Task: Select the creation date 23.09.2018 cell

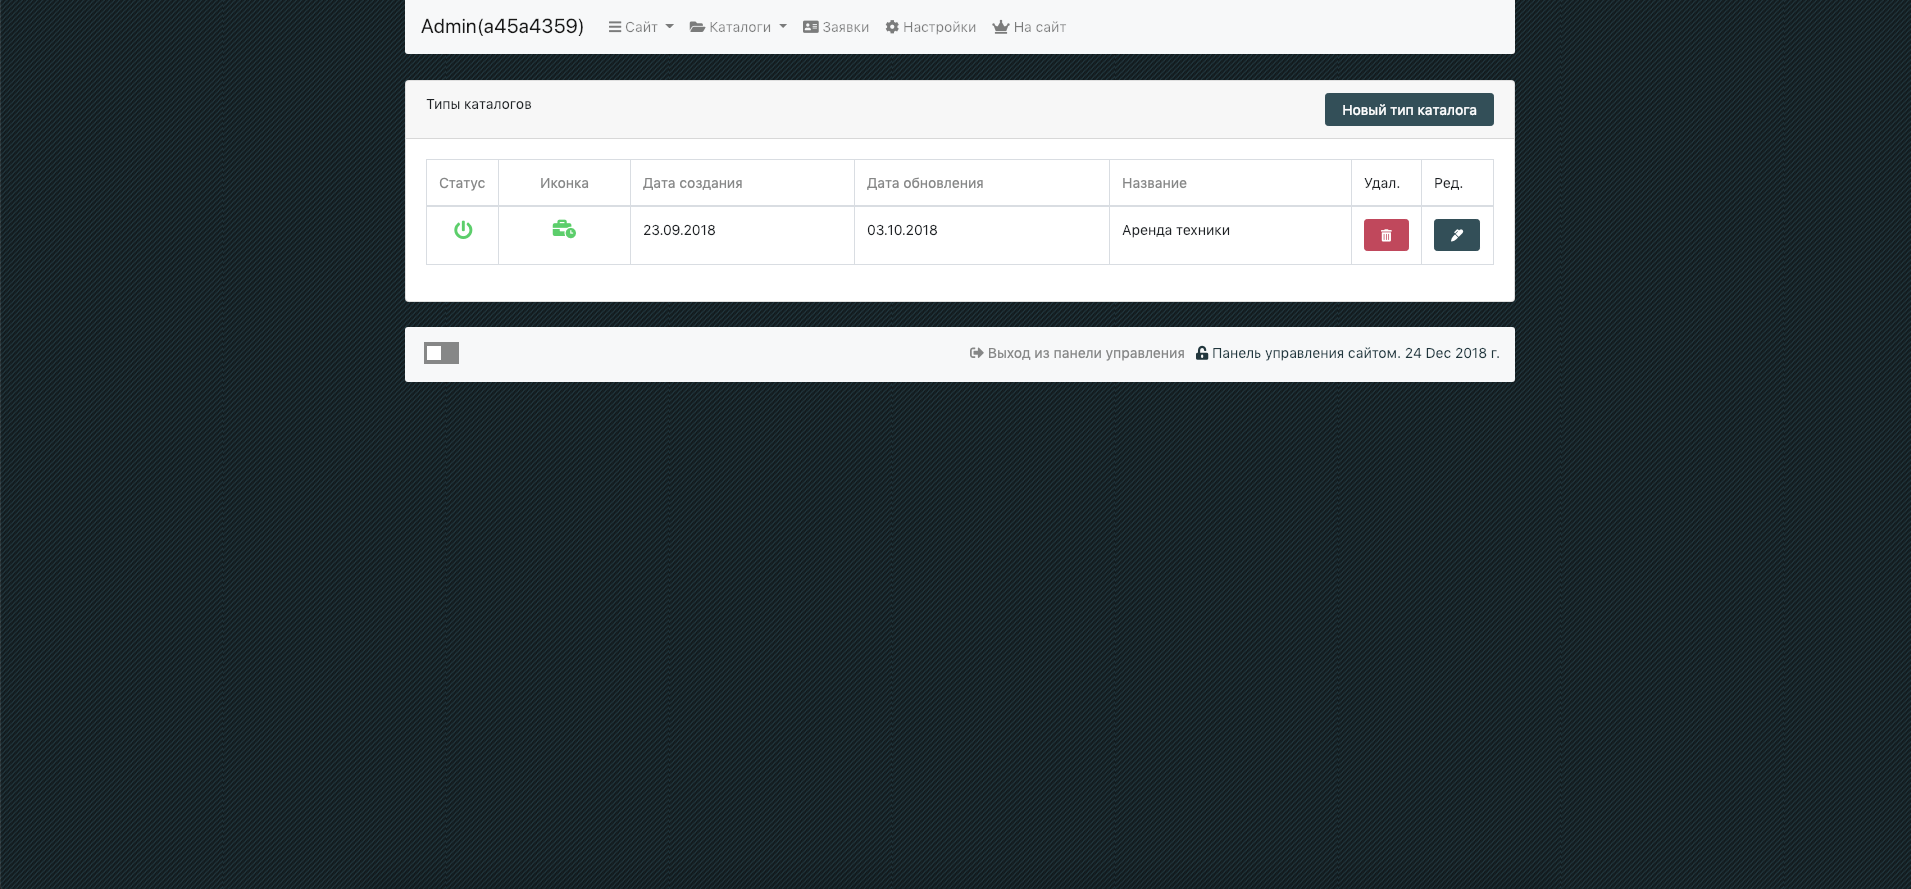Action: [742, 235]
